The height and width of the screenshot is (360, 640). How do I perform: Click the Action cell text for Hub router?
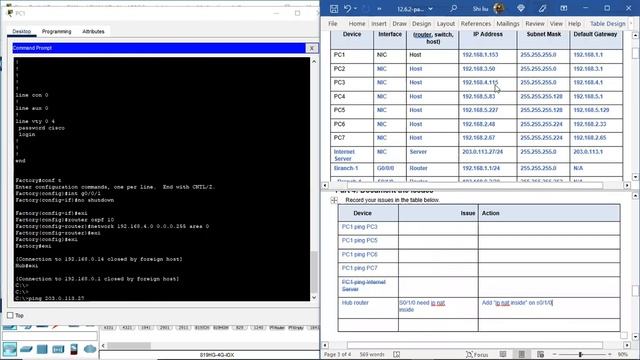tap(517, 303)
